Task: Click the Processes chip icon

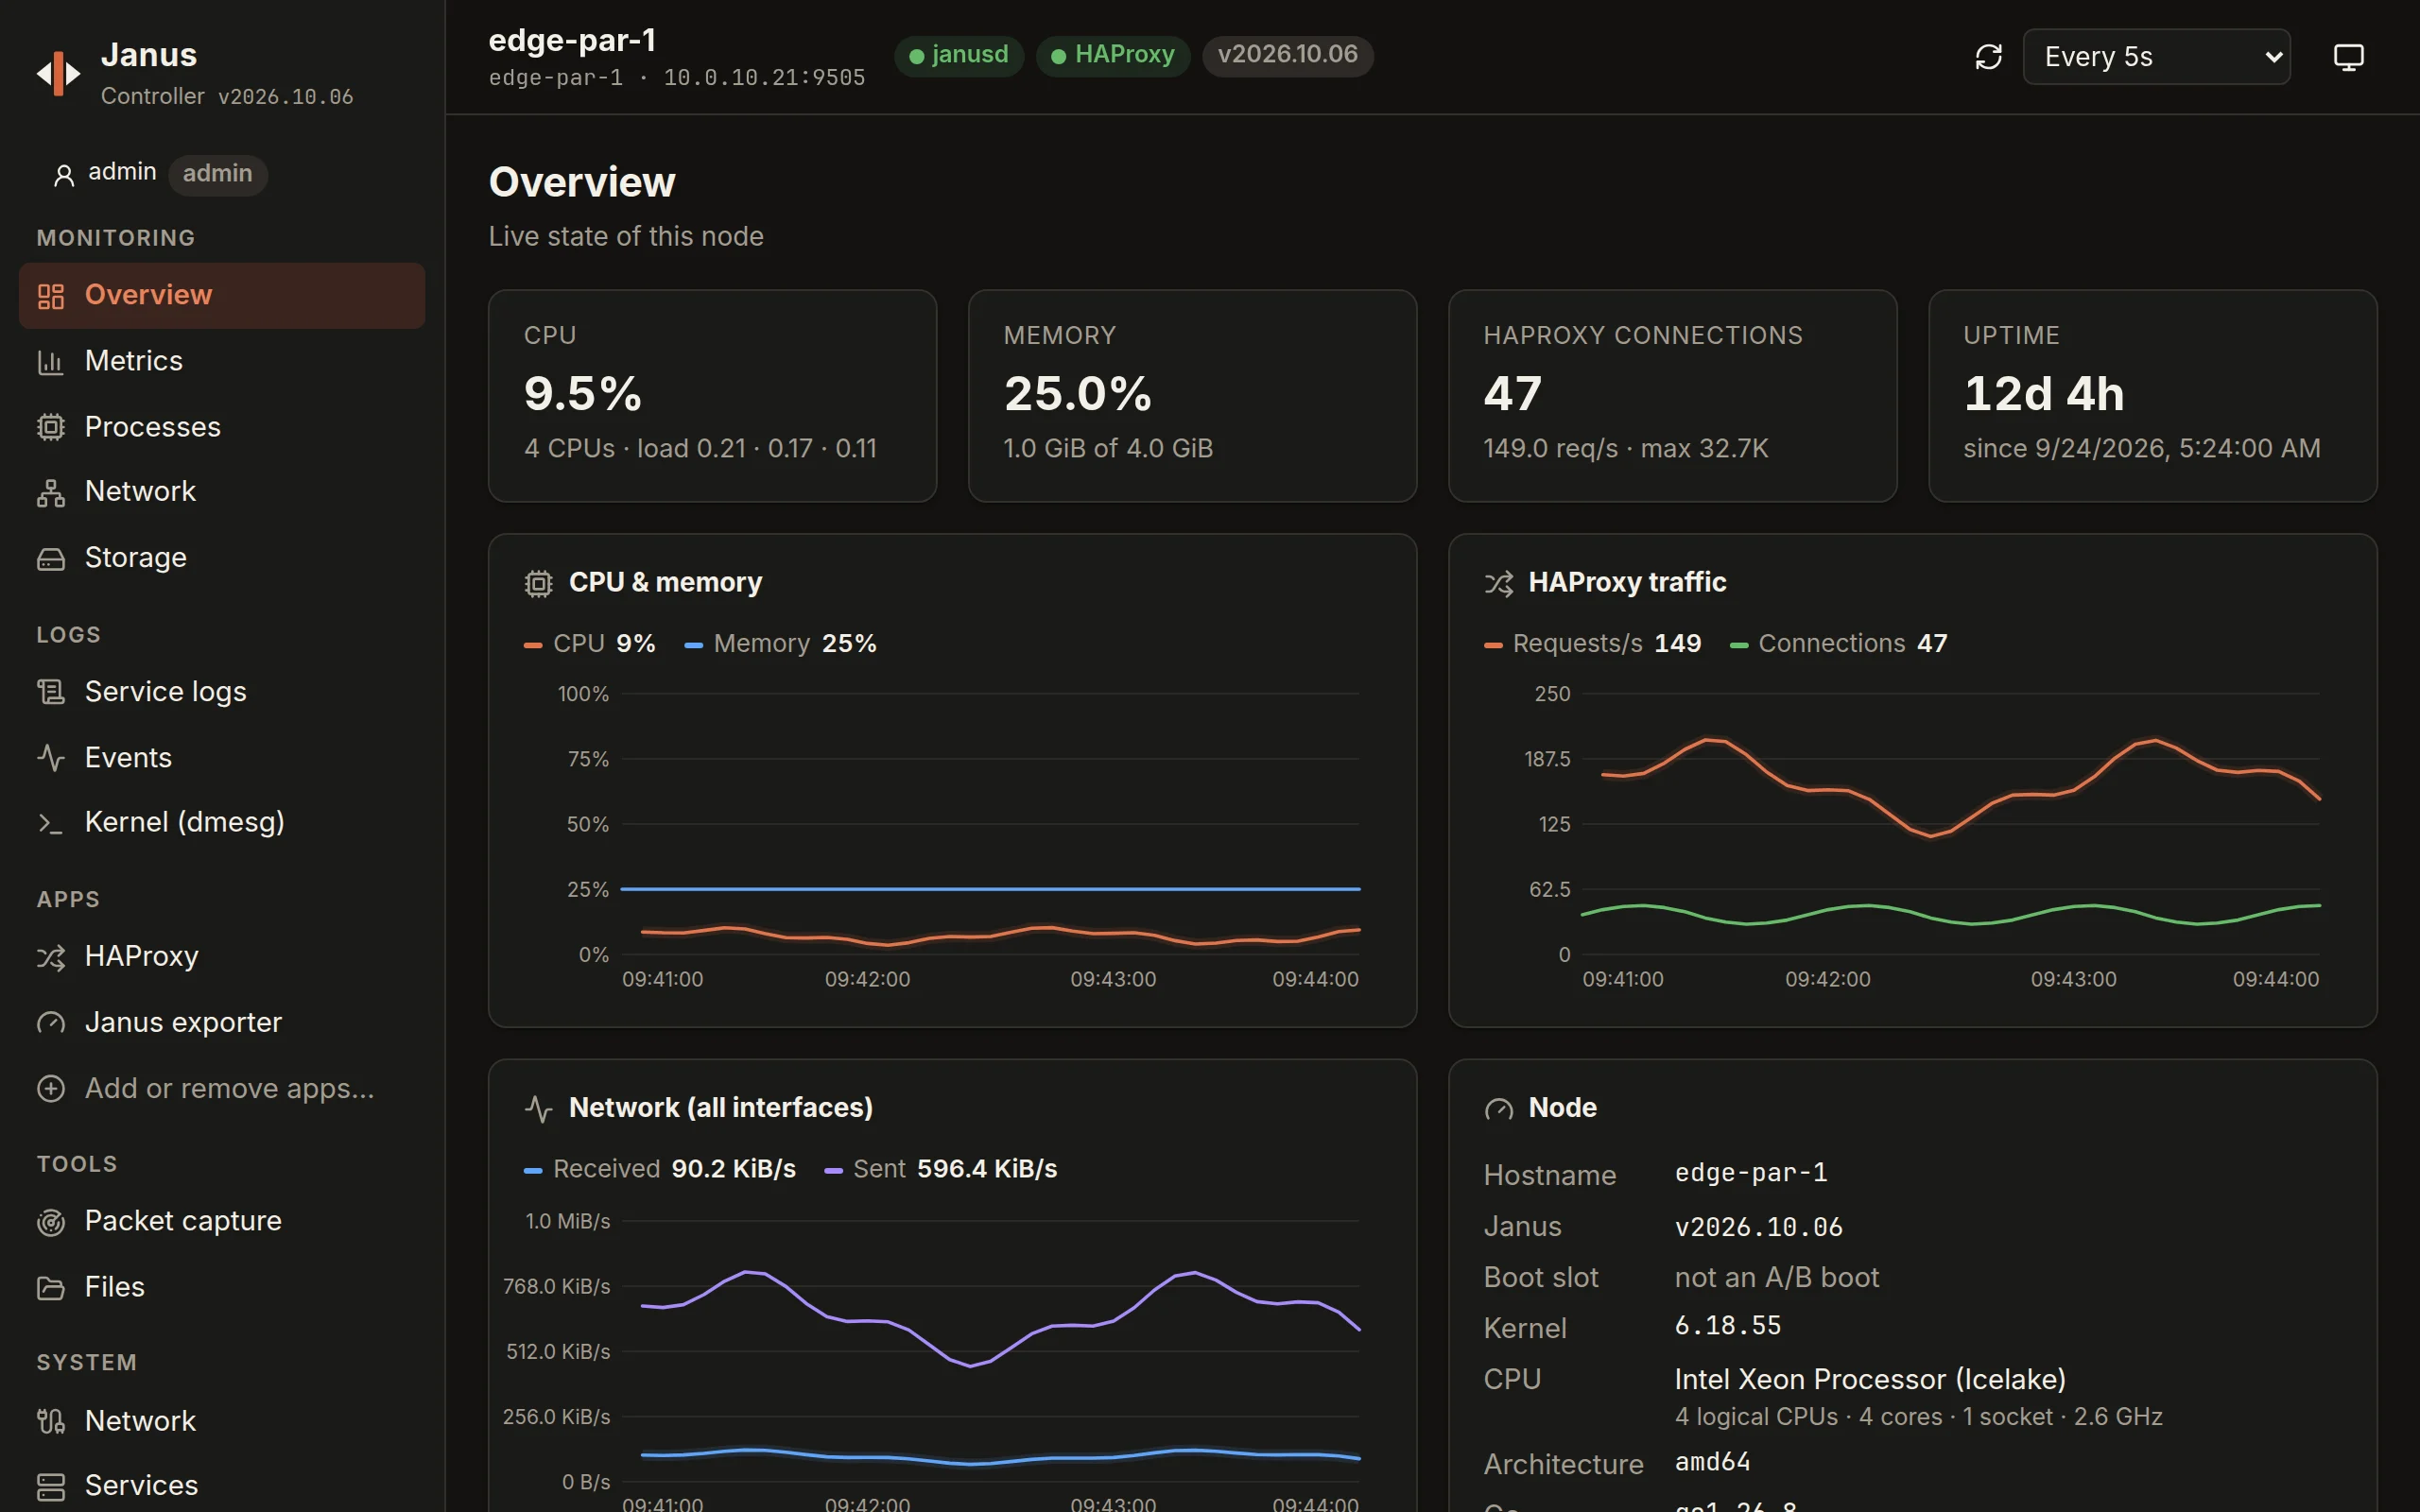Action: tap(51, 427)
